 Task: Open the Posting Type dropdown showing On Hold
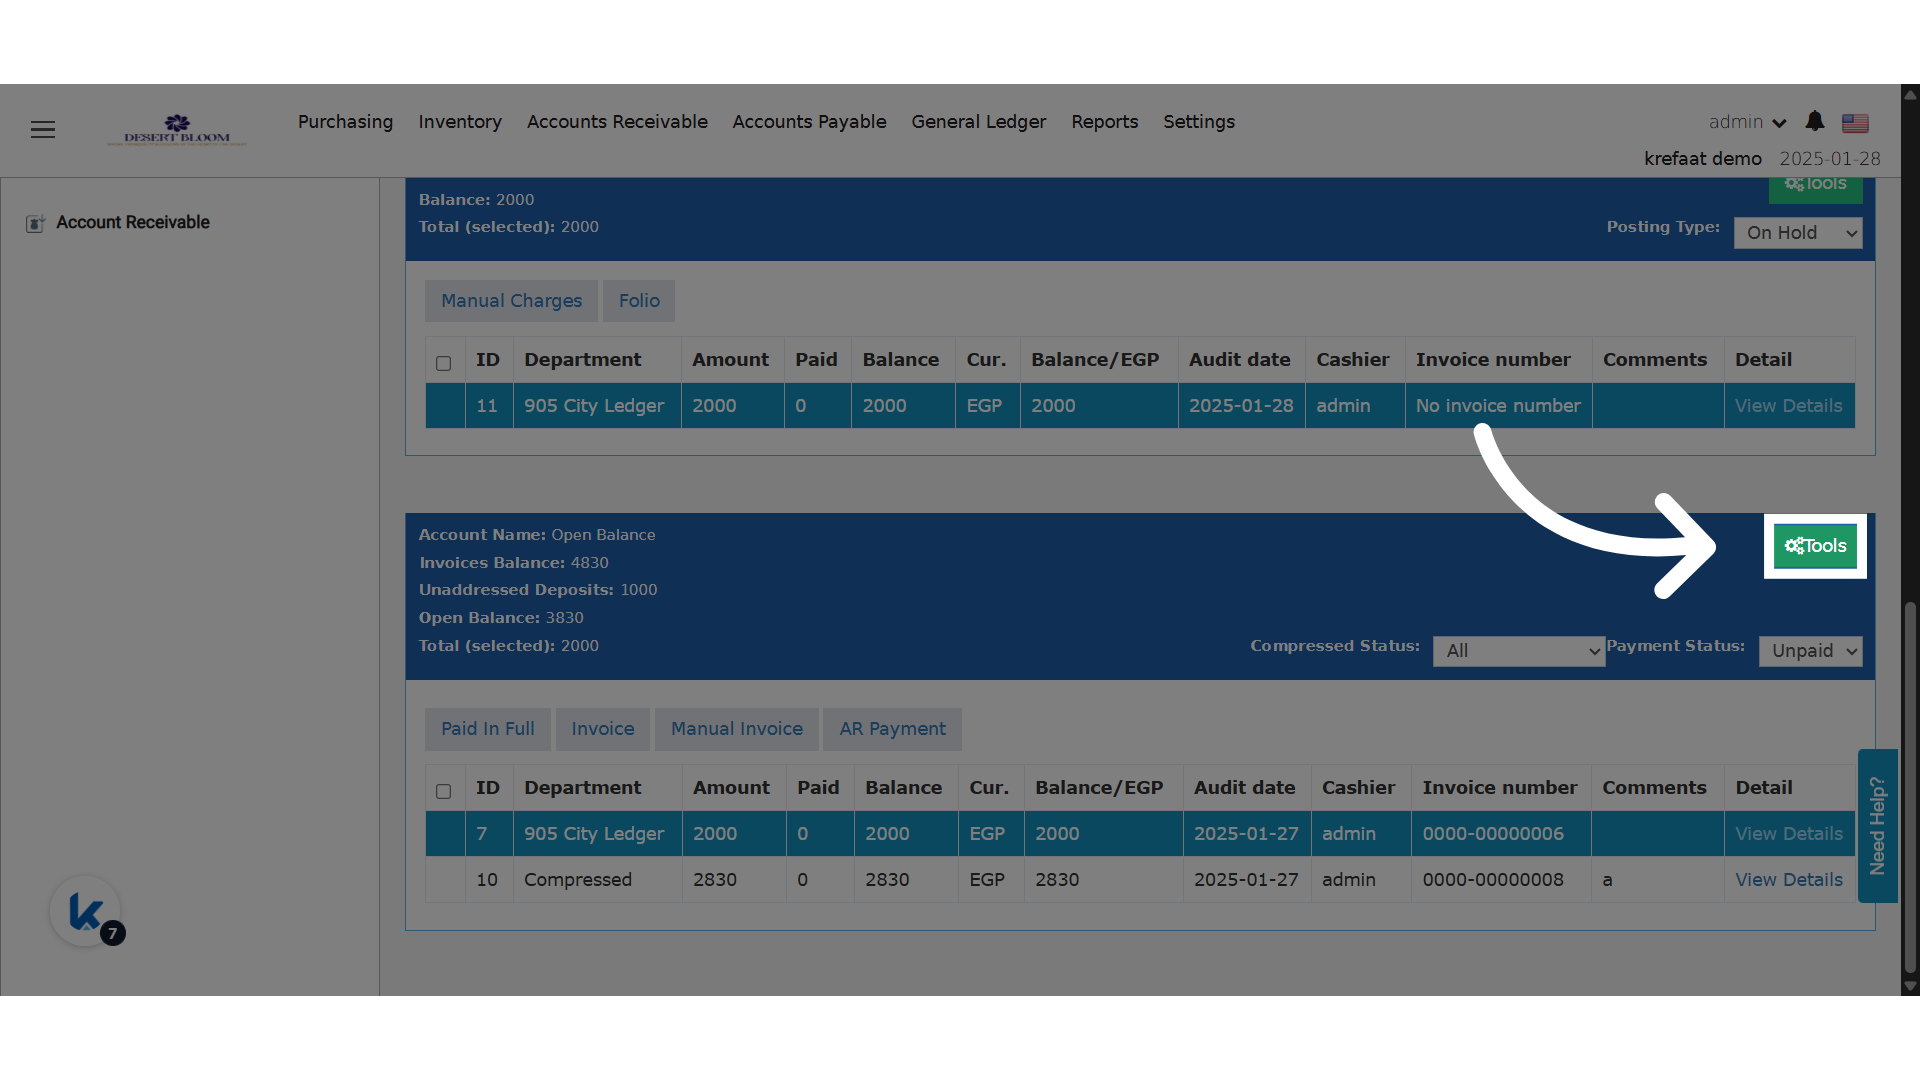pyautogui.click(x=1797, y=233)
